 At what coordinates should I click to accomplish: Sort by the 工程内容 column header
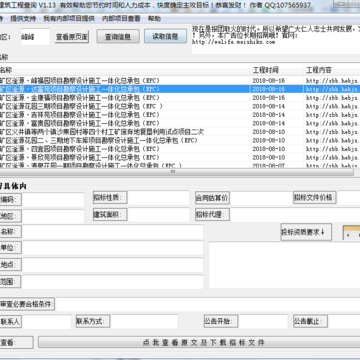tap(332, 70)
